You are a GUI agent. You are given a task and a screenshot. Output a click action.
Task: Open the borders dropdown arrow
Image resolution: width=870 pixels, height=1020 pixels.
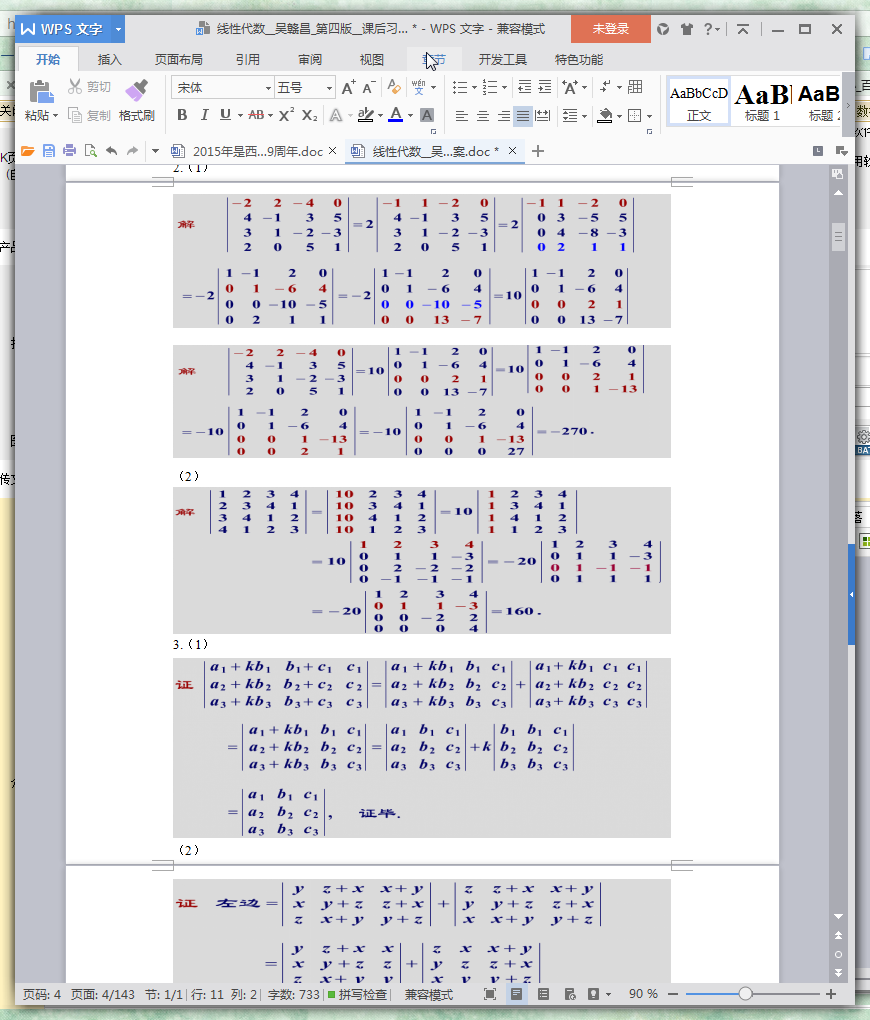(x=649, y=116)
